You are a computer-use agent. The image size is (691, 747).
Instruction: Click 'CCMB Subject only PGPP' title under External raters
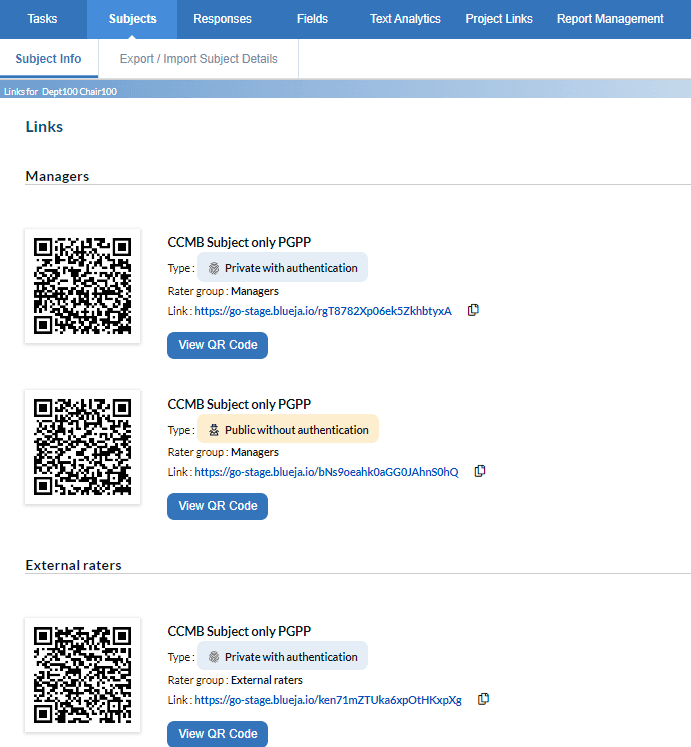239,631
